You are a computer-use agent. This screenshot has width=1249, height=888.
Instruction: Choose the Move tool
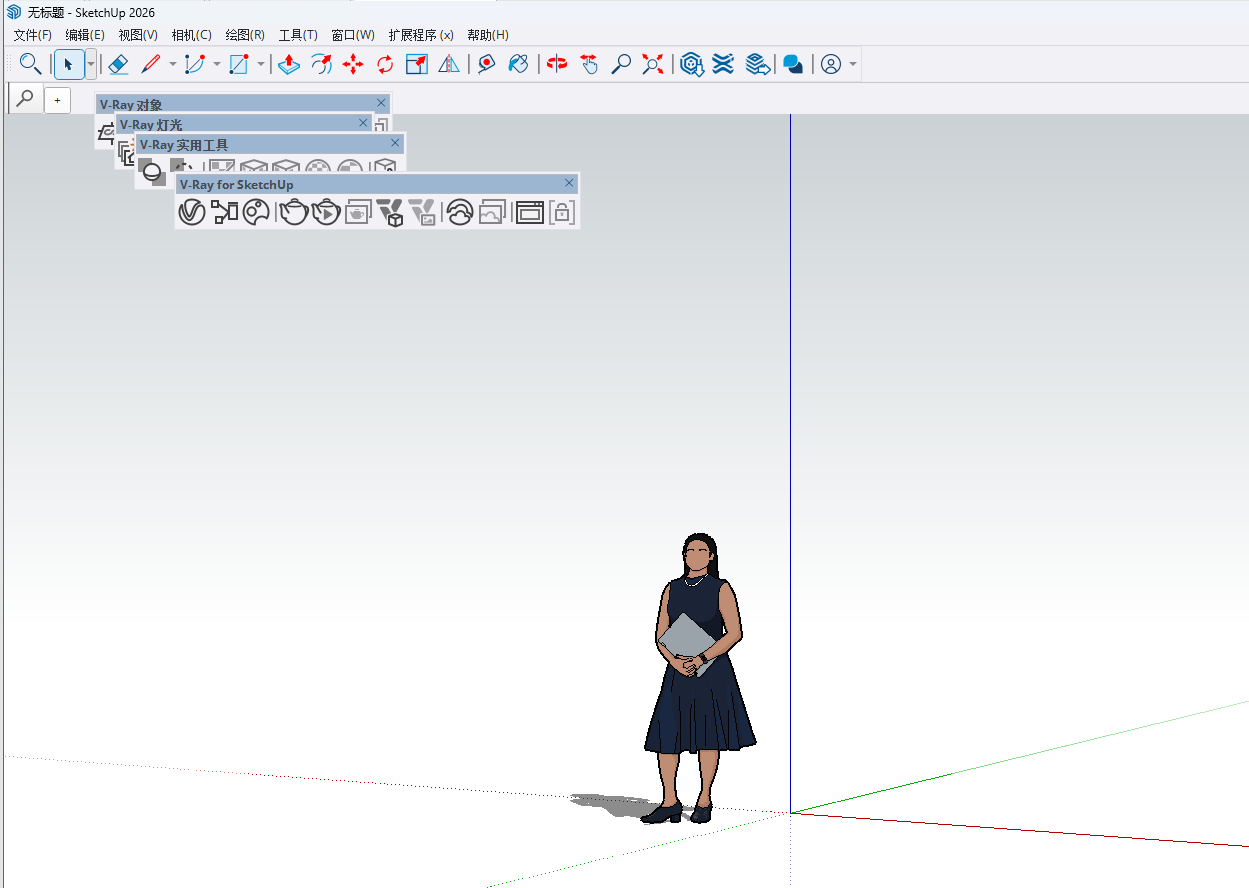coord(353,64)
